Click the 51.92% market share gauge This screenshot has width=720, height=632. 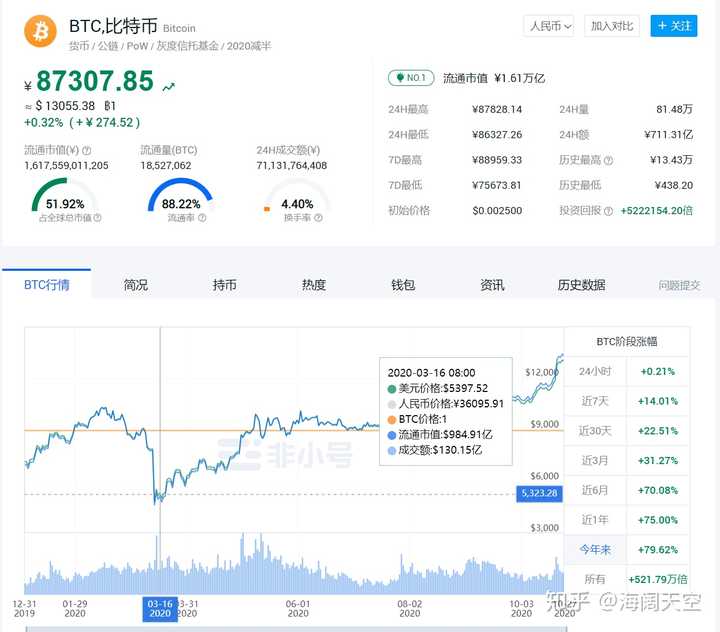tap(65, 197)
